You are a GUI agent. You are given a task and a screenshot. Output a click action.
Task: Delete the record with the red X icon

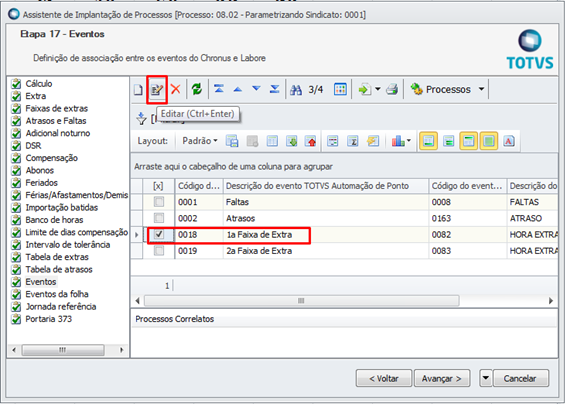click(x=176, y=89)
